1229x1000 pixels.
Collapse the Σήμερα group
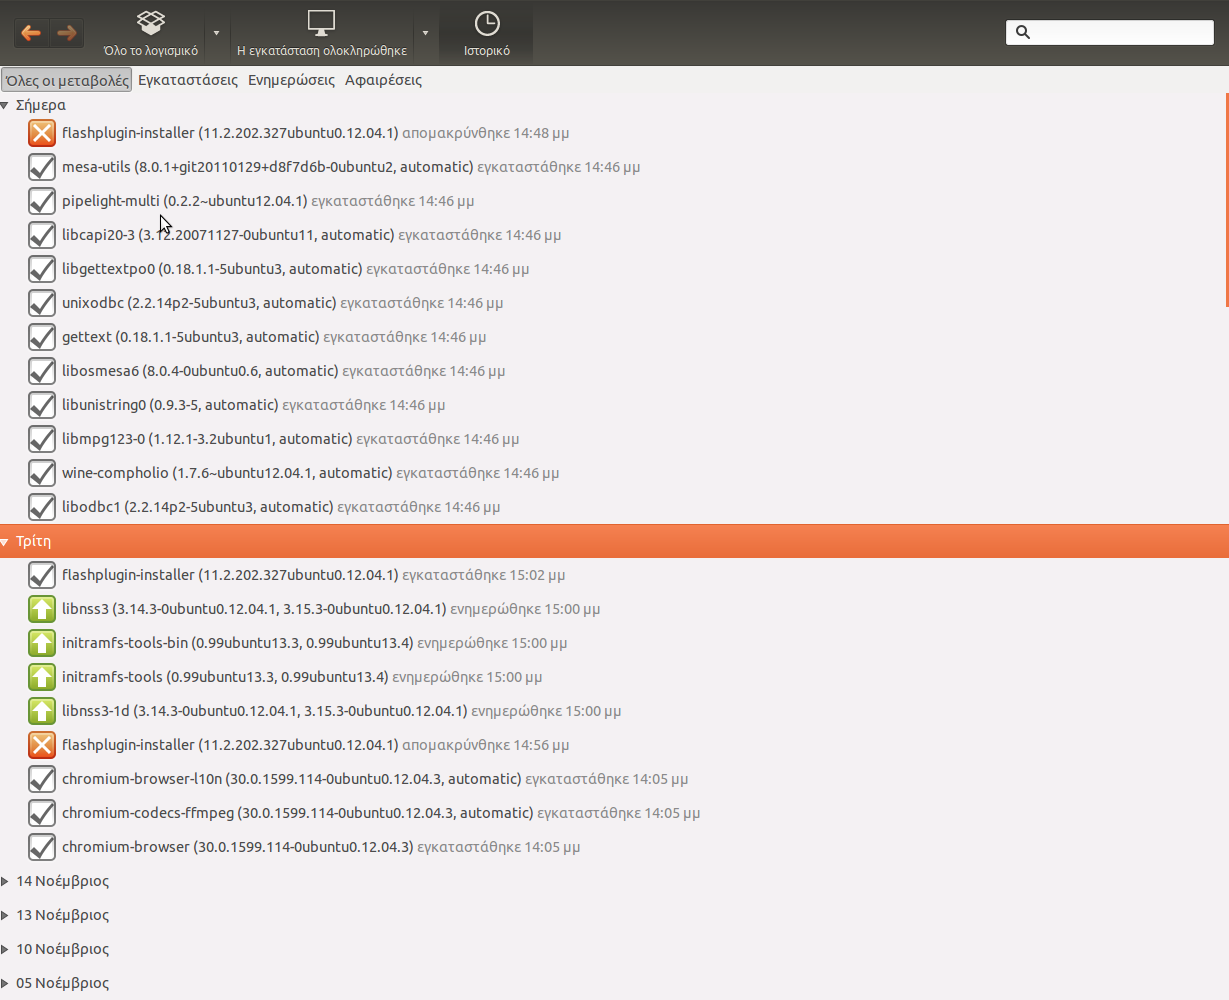tap(5, 105)
